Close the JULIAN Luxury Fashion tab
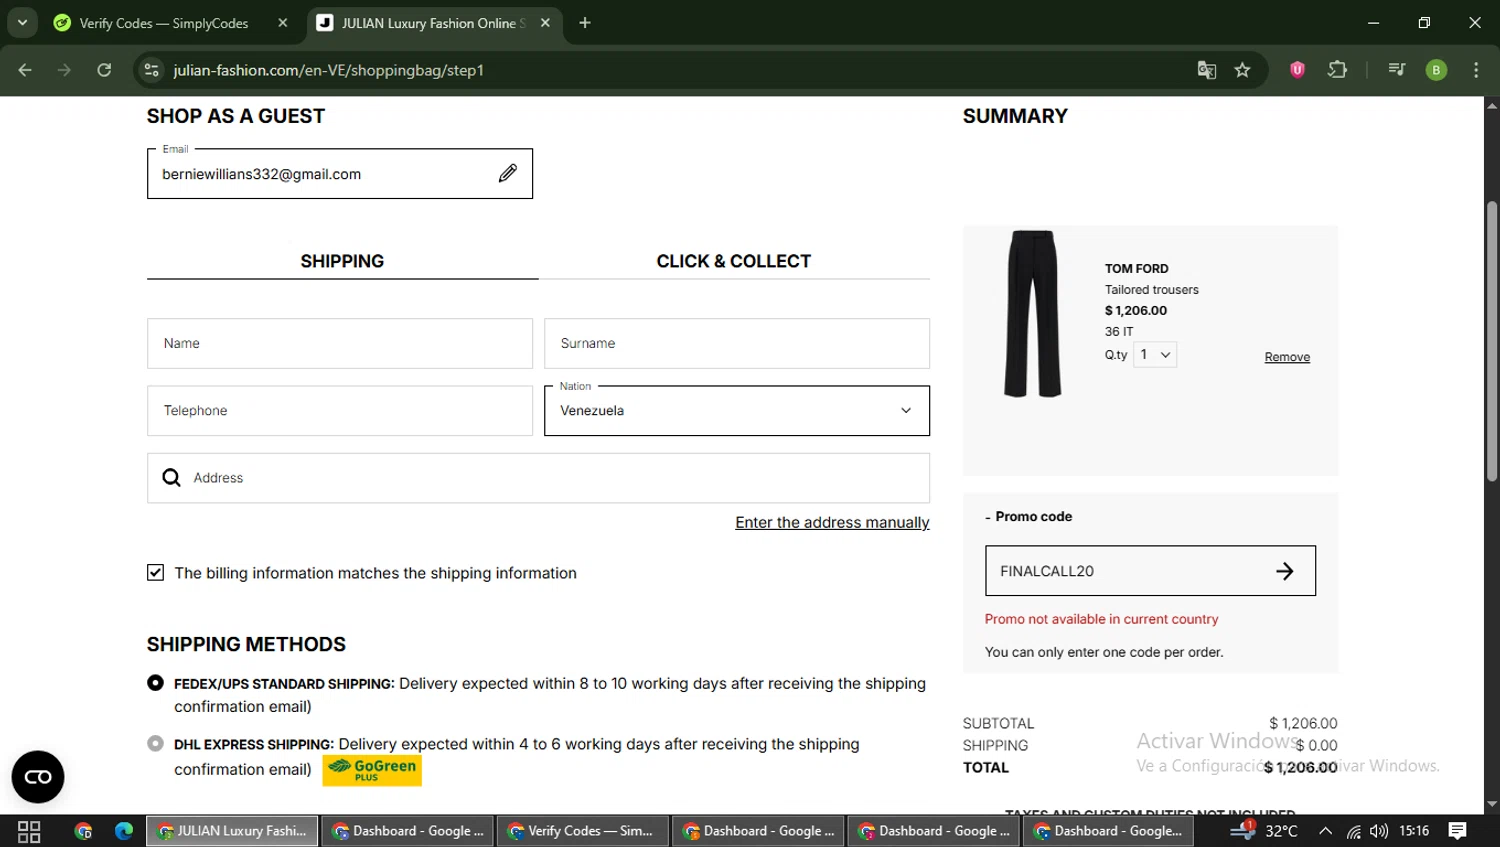Viewport: 1500px width, 847px height. point(545,23)
